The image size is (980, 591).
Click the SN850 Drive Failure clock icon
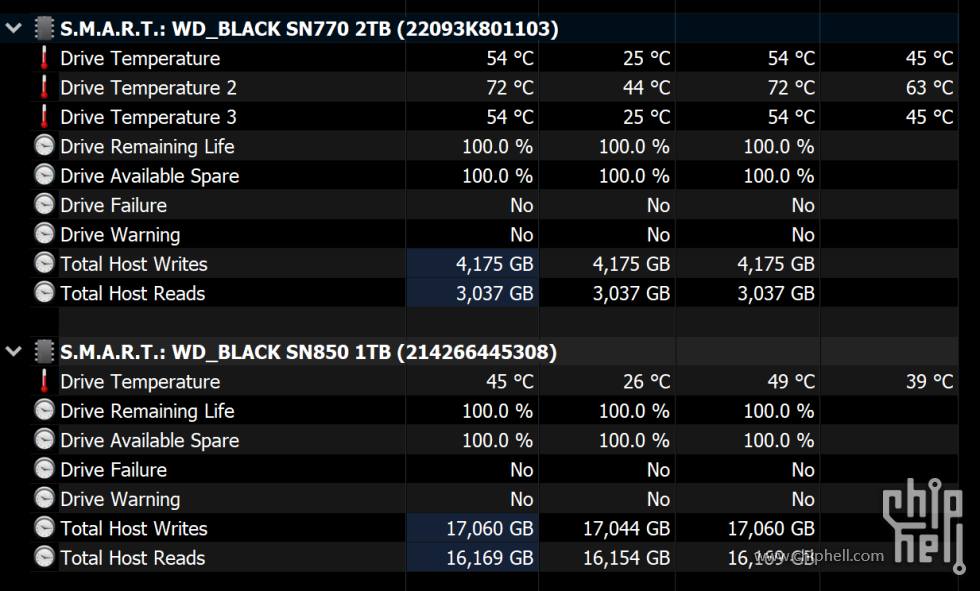point(44,469)
